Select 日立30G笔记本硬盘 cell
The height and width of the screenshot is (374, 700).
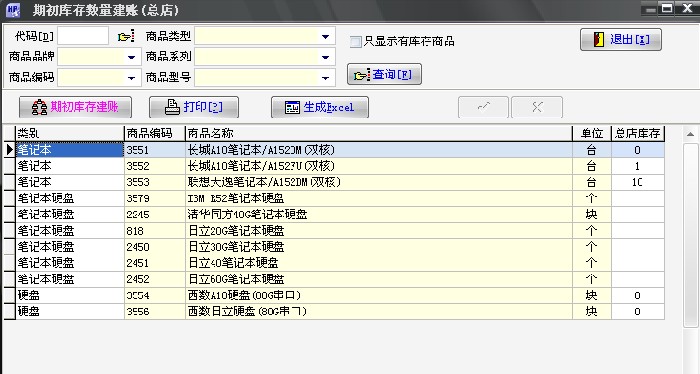point(379,247)
